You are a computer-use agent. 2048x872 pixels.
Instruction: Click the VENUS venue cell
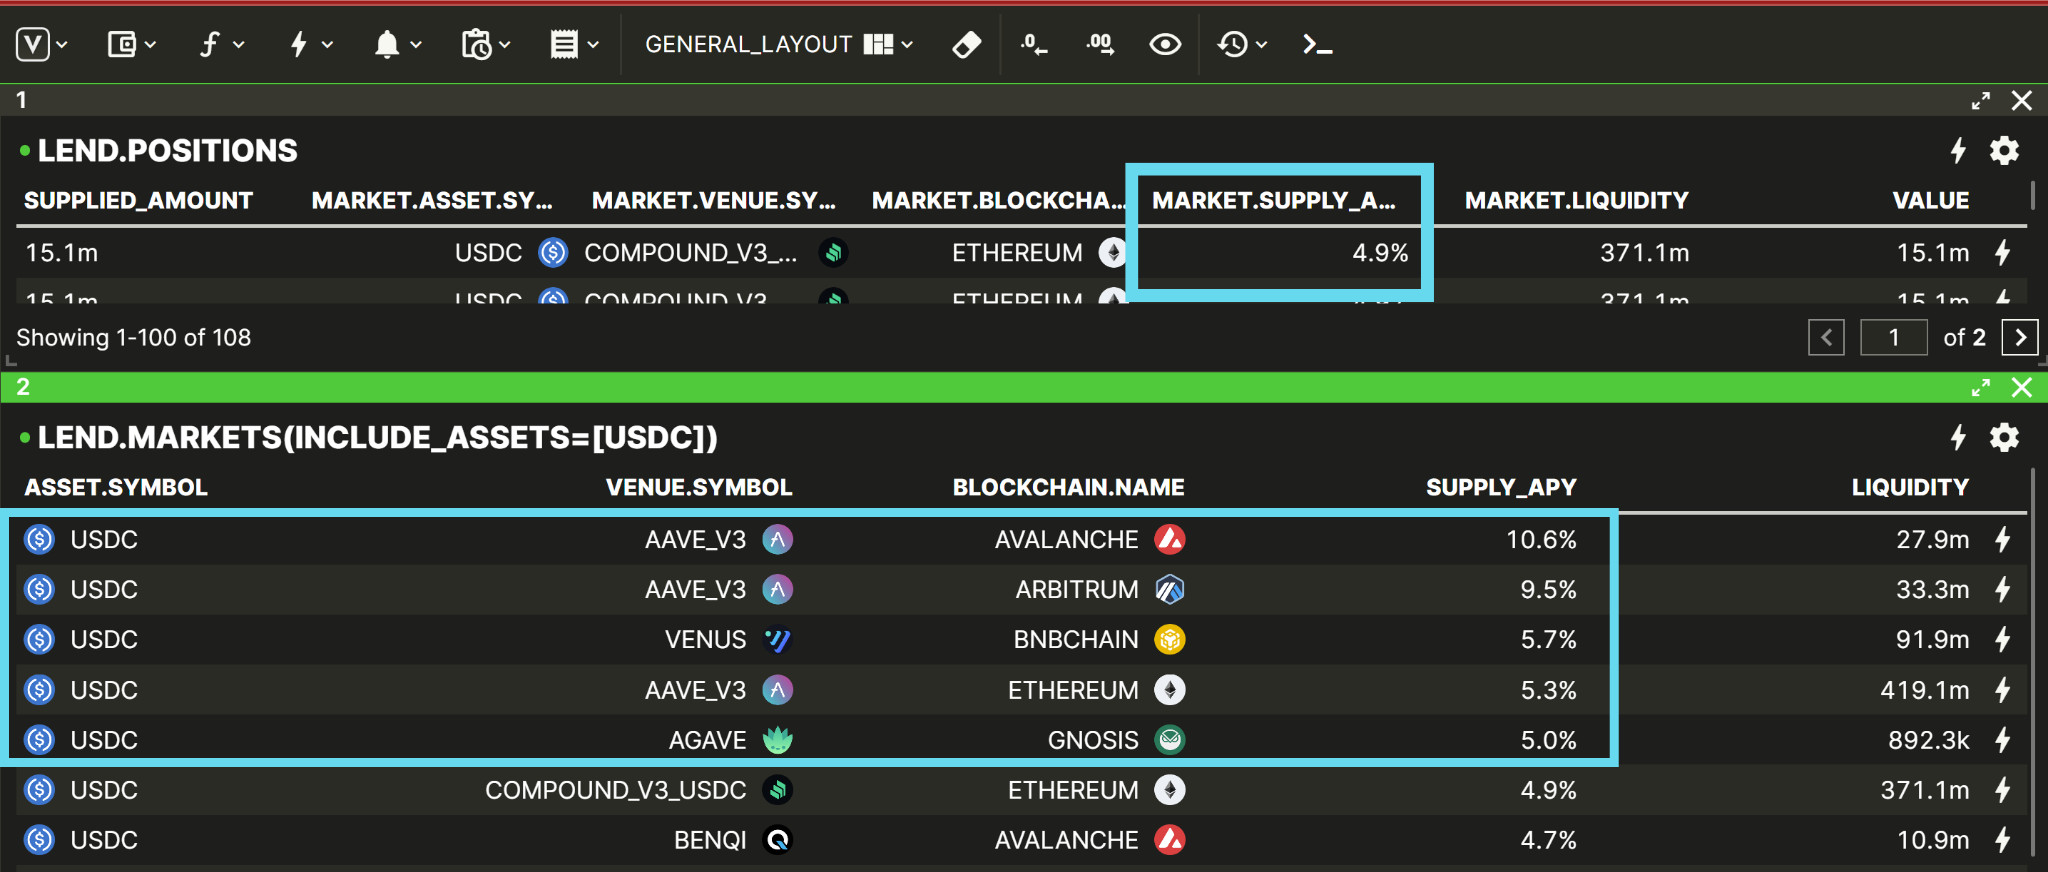coord(705,640)
